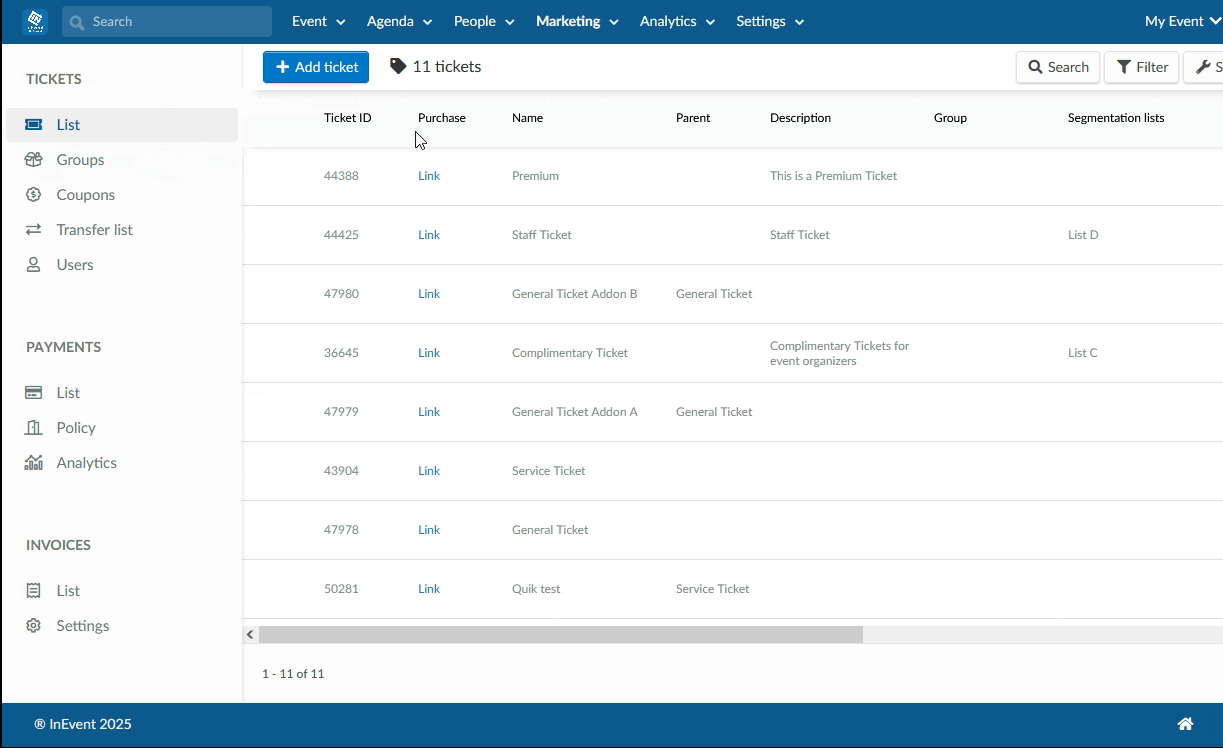Open the My Event dropdown
The width and height of the screenshot is (1223, 748).
[x=1182, y=21]
